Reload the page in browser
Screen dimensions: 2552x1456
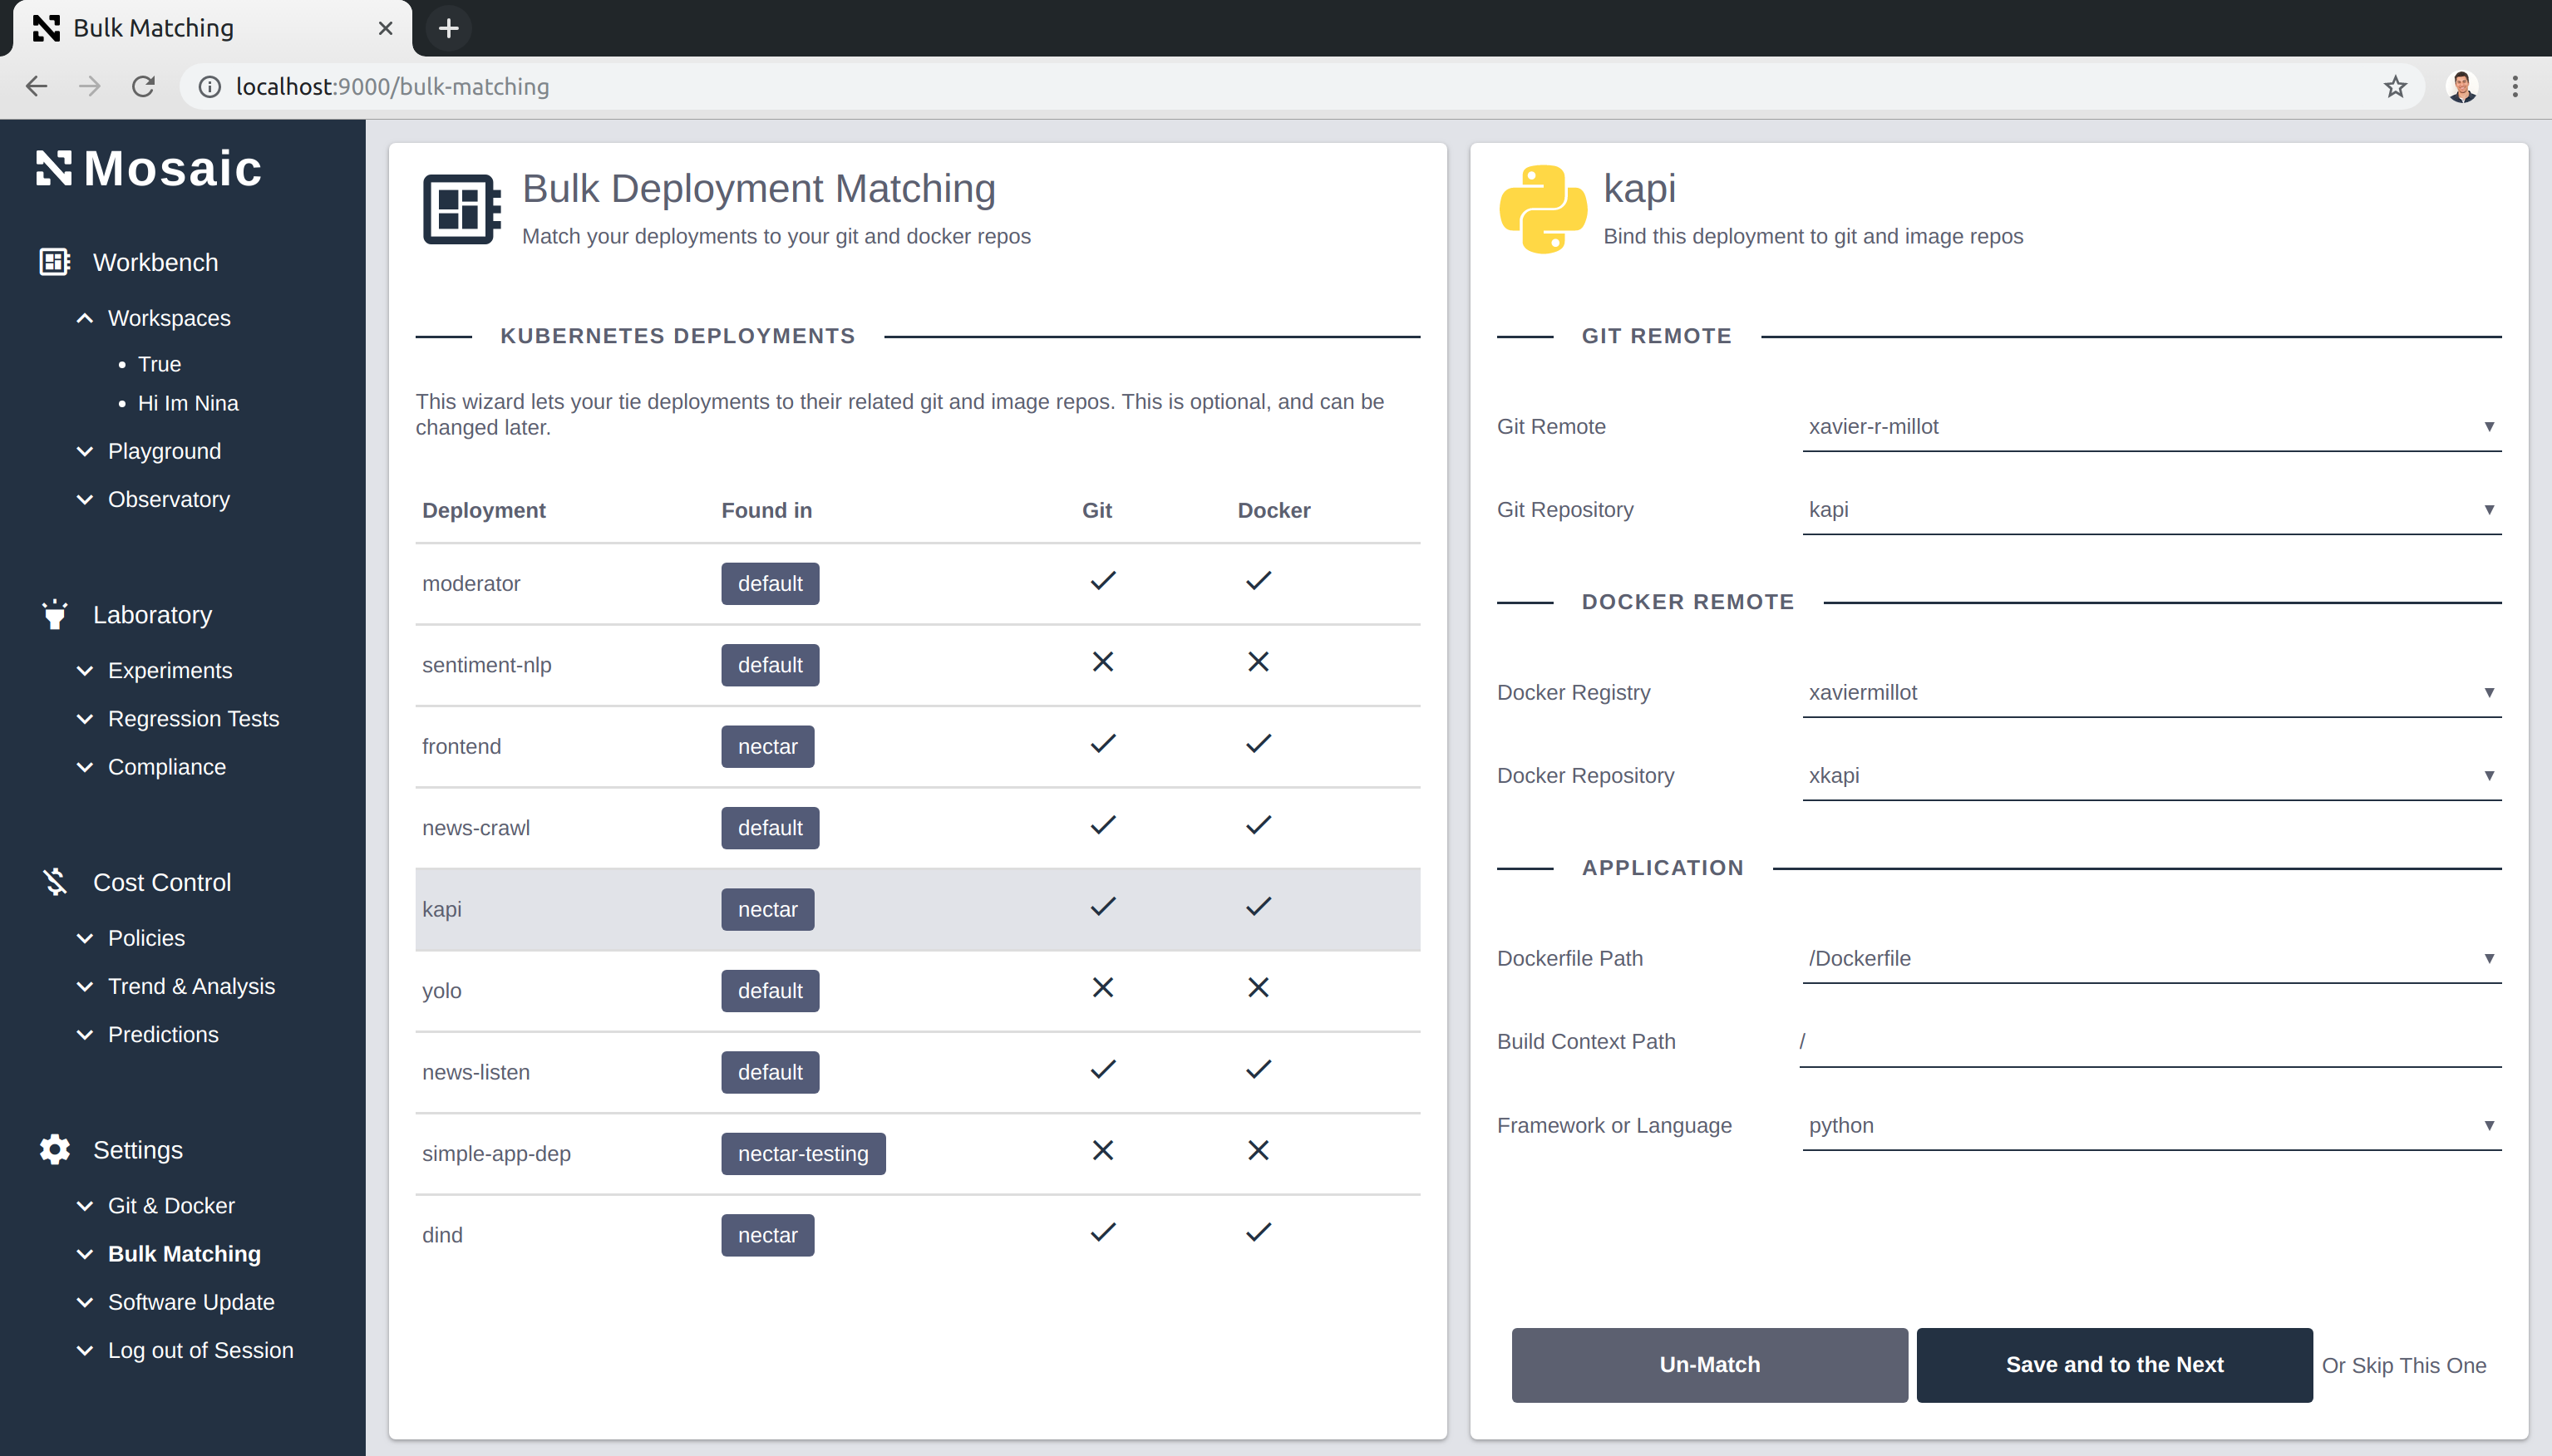(143, 87)
